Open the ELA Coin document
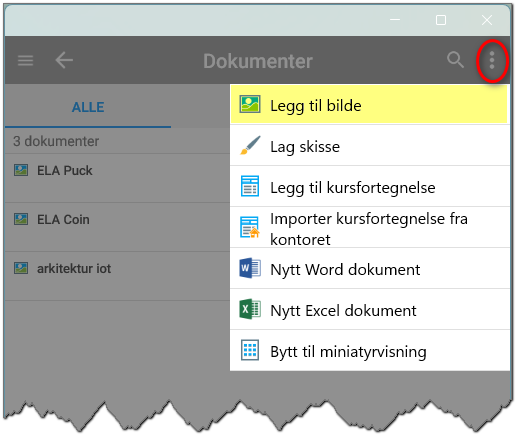The image size is (516, 441). coord(117,227)
